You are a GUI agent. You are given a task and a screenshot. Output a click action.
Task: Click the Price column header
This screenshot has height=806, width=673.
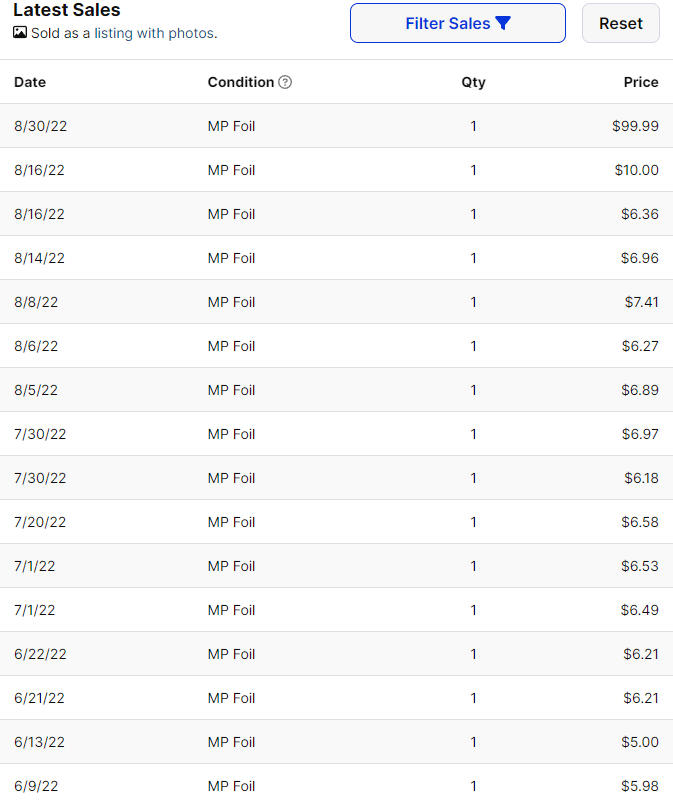click(641, 82)
